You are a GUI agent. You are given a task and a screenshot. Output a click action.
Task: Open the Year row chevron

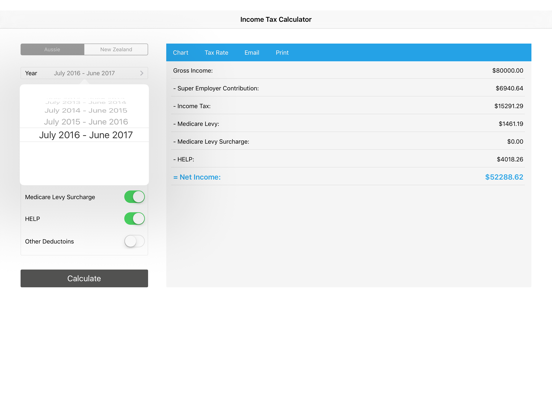tap(142, 73)
